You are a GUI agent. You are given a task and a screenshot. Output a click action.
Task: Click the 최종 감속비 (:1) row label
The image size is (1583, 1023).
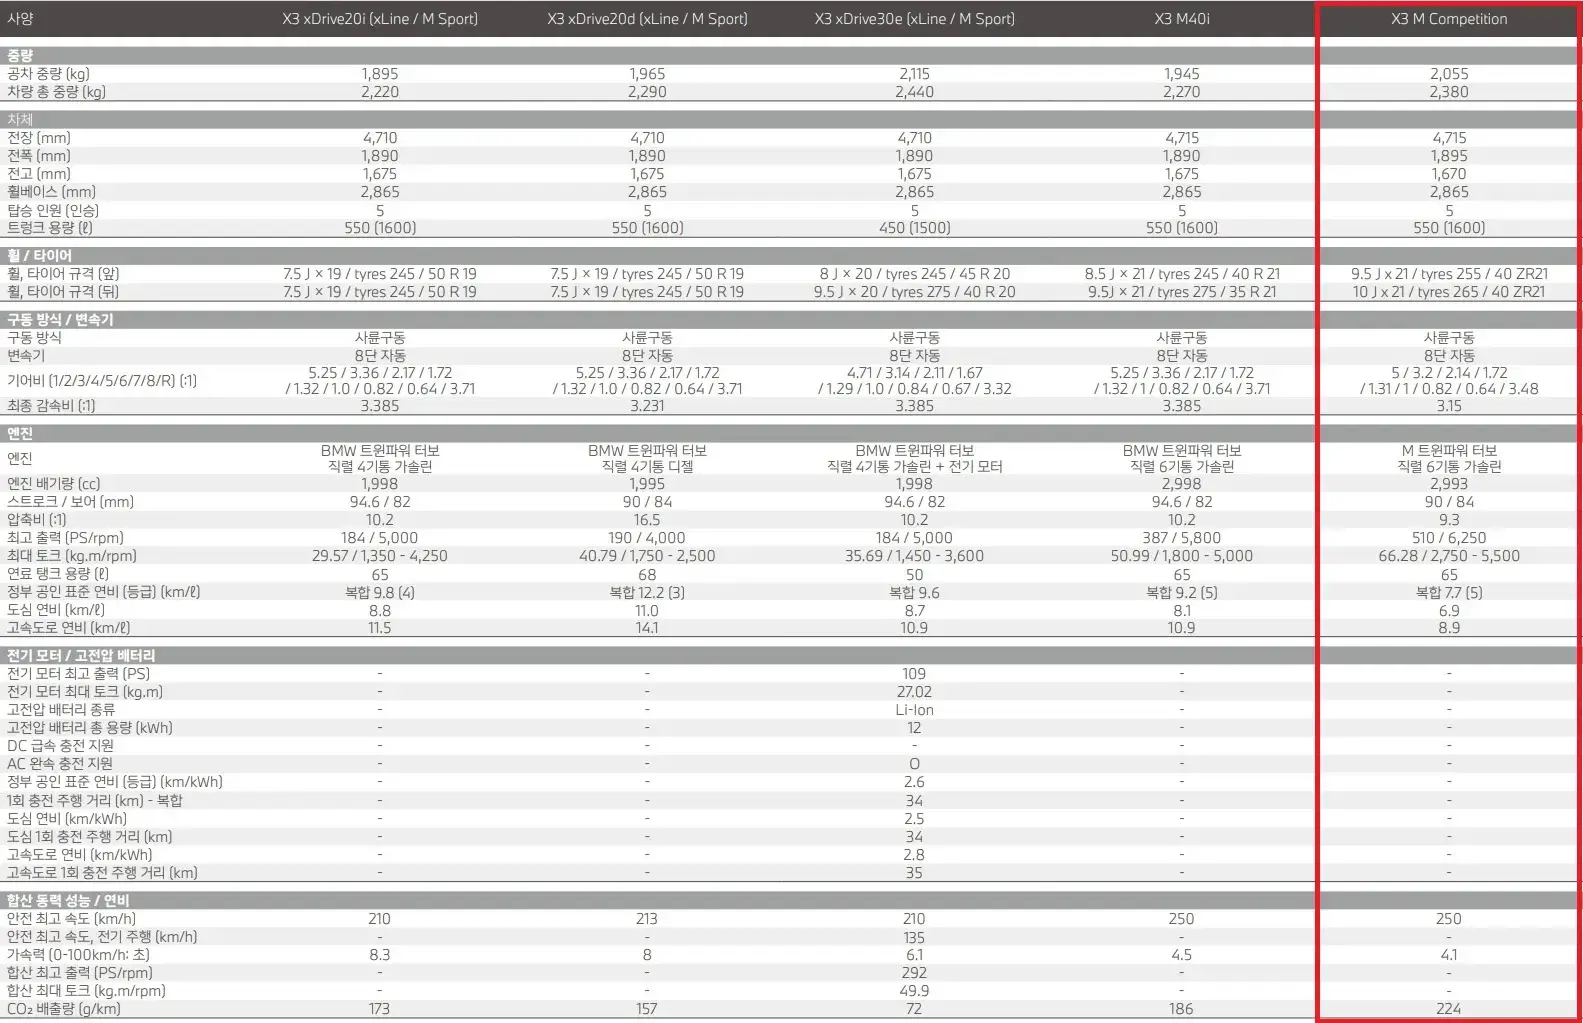[x=51, y=406]
